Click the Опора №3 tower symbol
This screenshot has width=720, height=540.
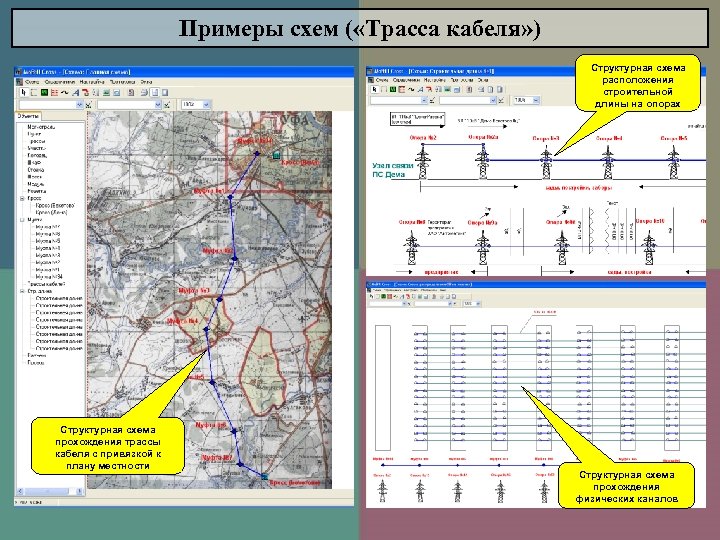[x=546, y=162]
